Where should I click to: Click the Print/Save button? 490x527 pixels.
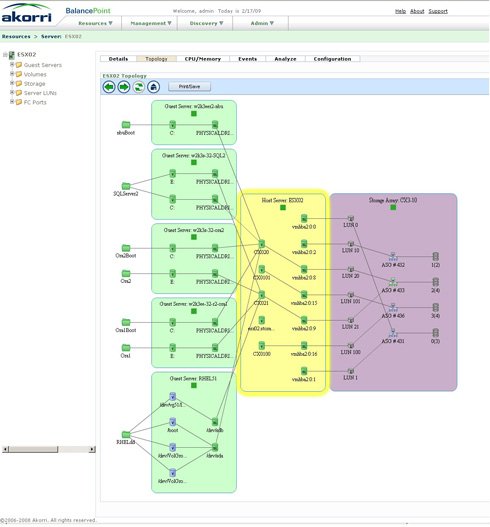coord(190,87)
